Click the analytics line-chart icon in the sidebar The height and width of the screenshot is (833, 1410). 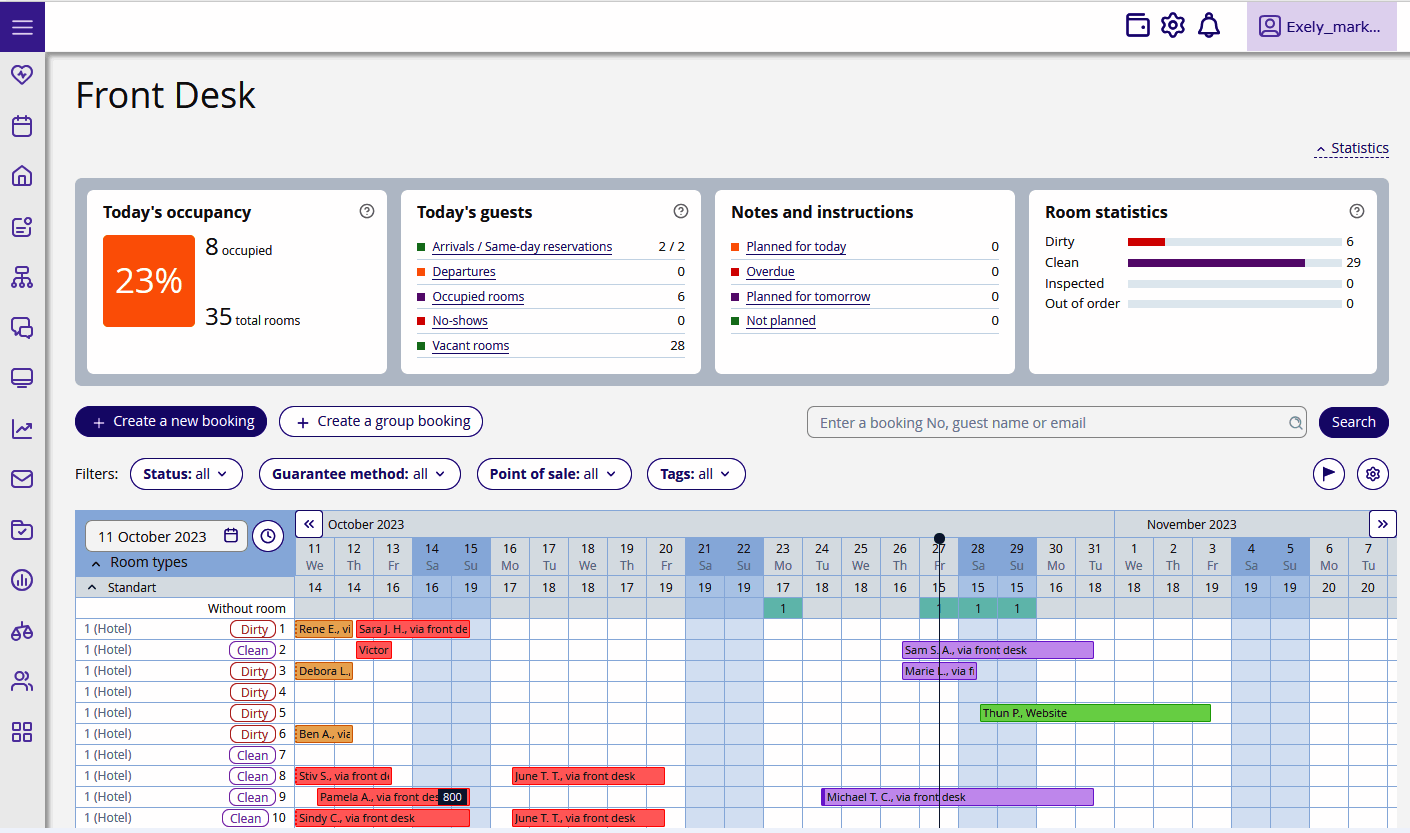(x=22, y=428)
